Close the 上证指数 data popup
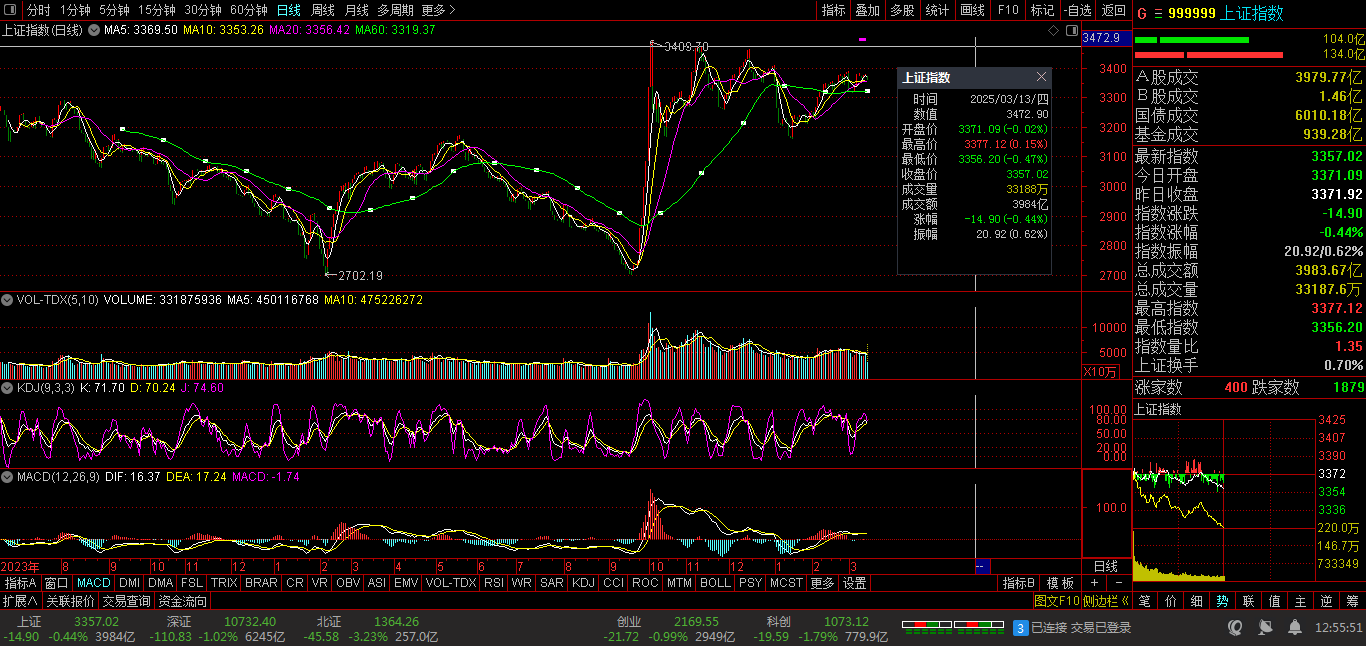Screen dimensions: 1366x646 [1041, 77]
